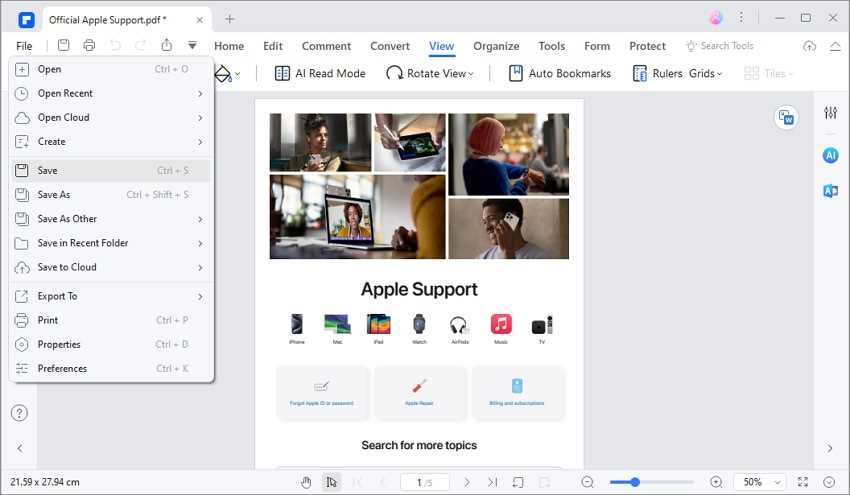This screenshot has height=495, width=850.
Task: Open Preferences from File menu
Action: [110, 368]
